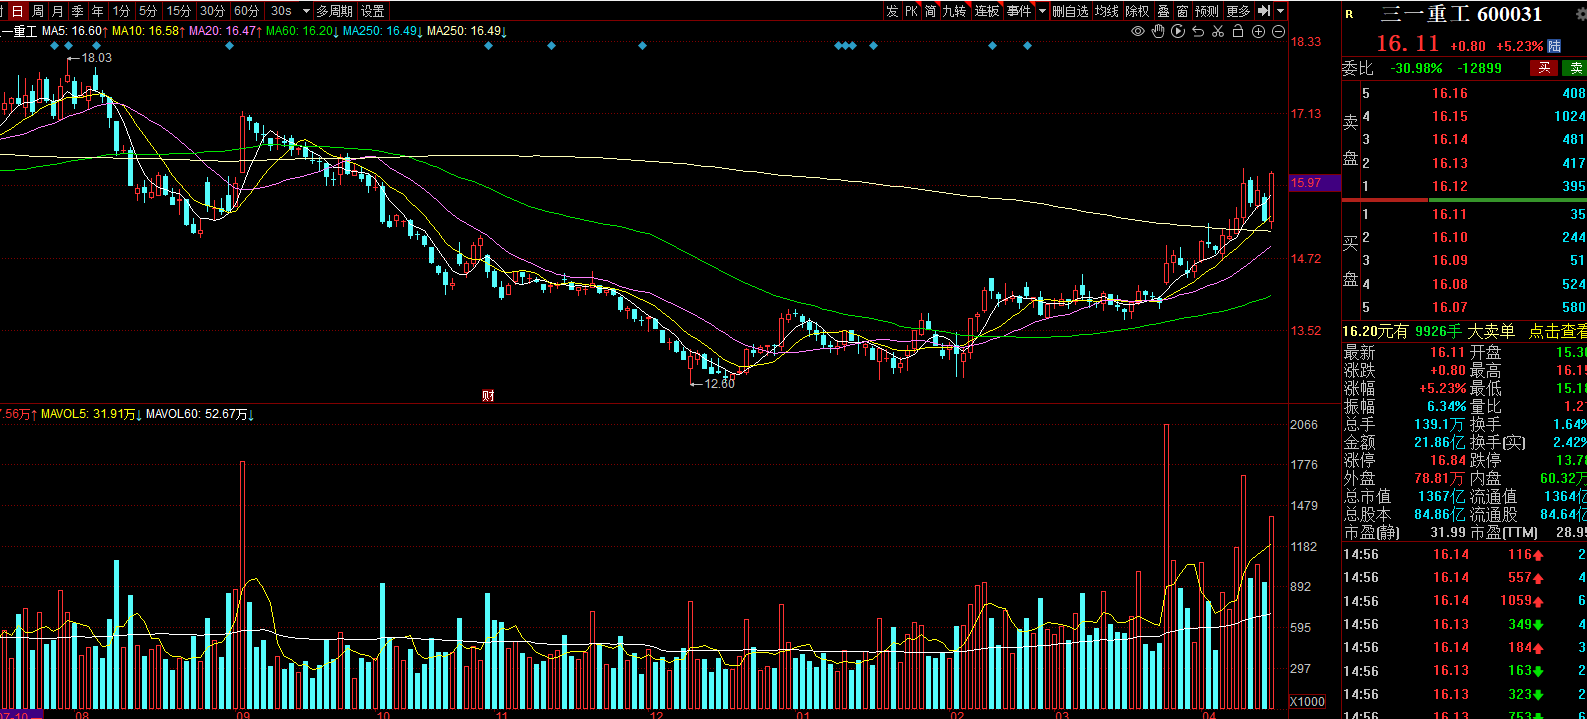Expand dropdown arrow at toolbar right end

[x=1280, y=11]
